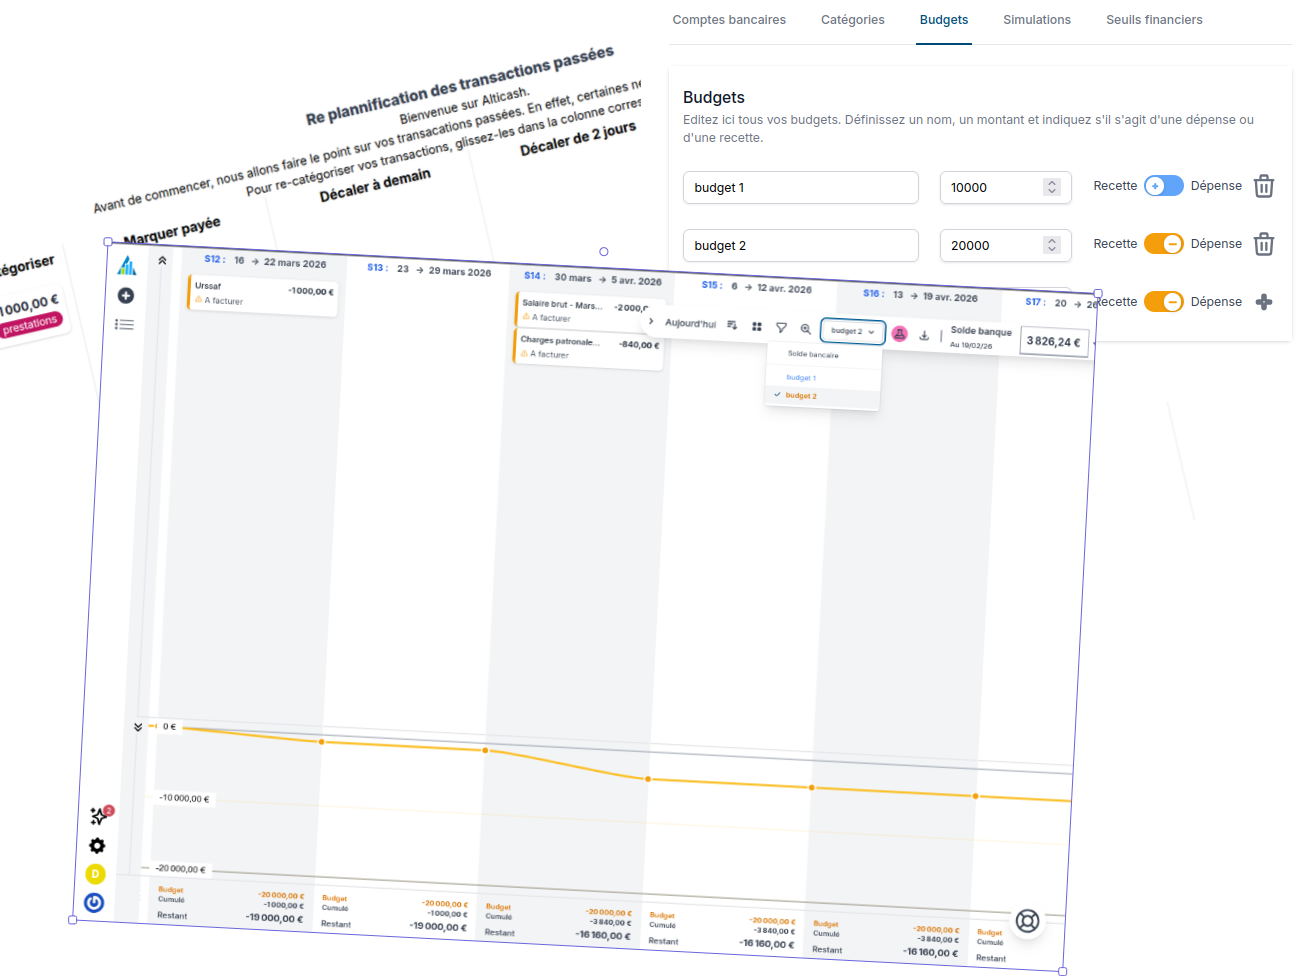Click the sparkle icon with notification badge

point(99,816)
